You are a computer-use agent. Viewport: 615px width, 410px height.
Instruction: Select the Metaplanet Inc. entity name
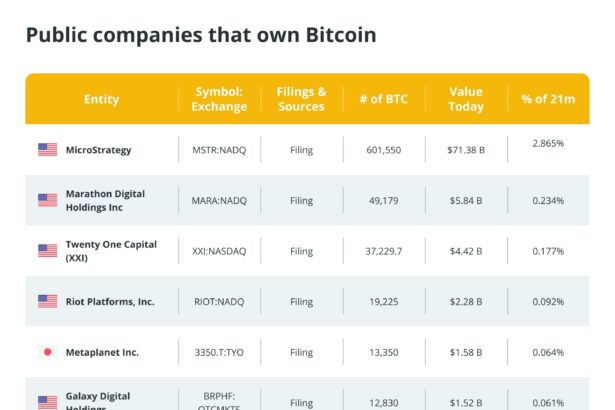pos(102,352)
